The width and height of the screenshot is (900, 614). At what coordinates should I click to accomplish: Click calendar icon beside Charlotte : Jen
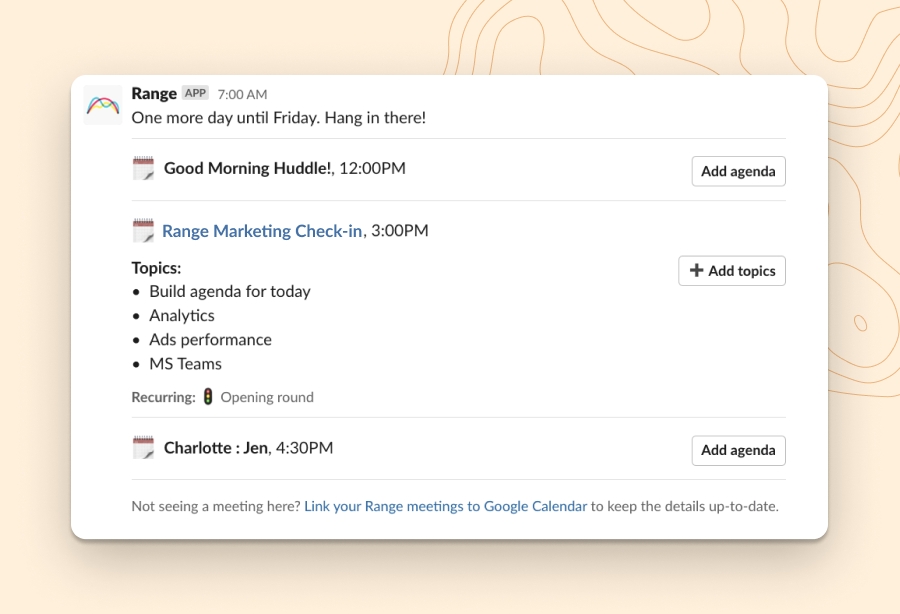click(x=143, y=448)
